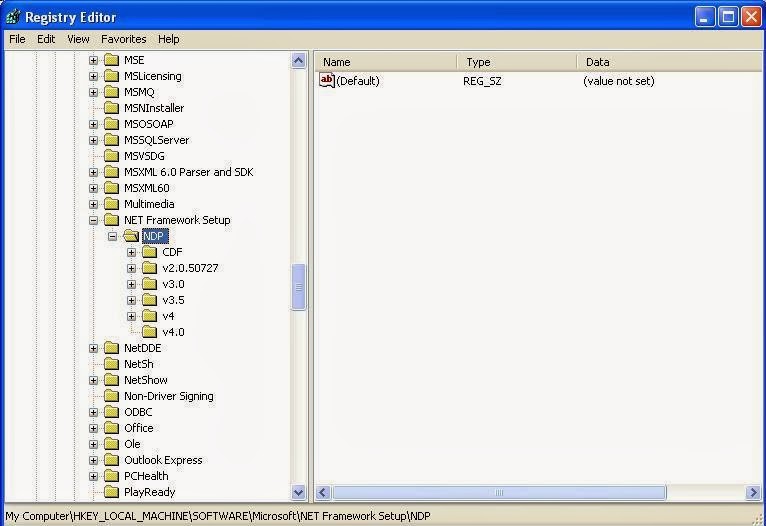The image size is (766, 526).
Task: Expand the MSMQ key
Action: tap(93, 92)
